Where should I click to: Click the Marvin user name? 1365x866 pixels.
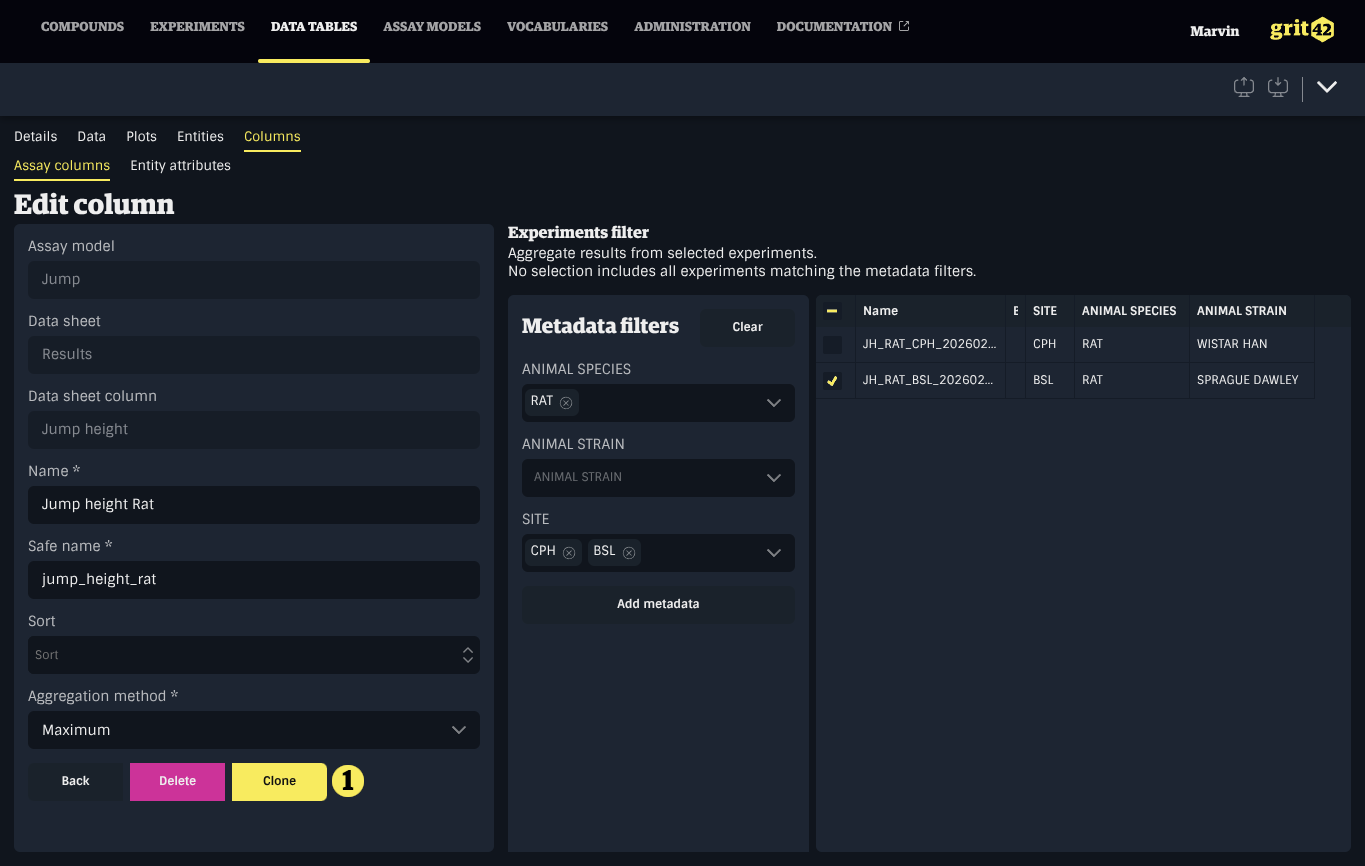tap(1214, 31)
